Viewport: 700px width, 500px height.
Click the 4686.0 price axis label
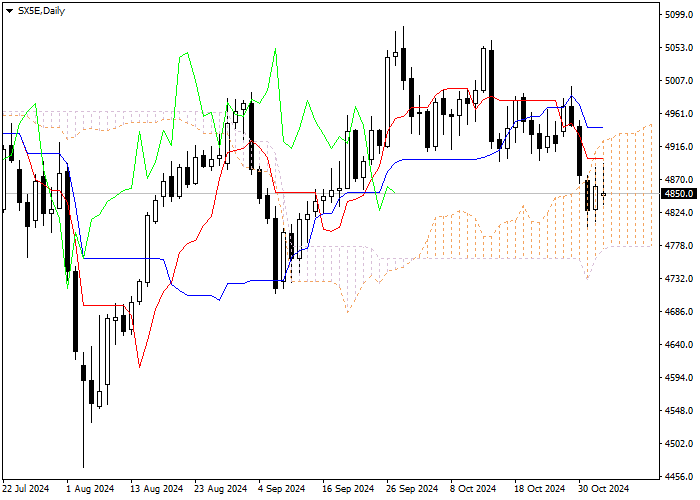679,312
